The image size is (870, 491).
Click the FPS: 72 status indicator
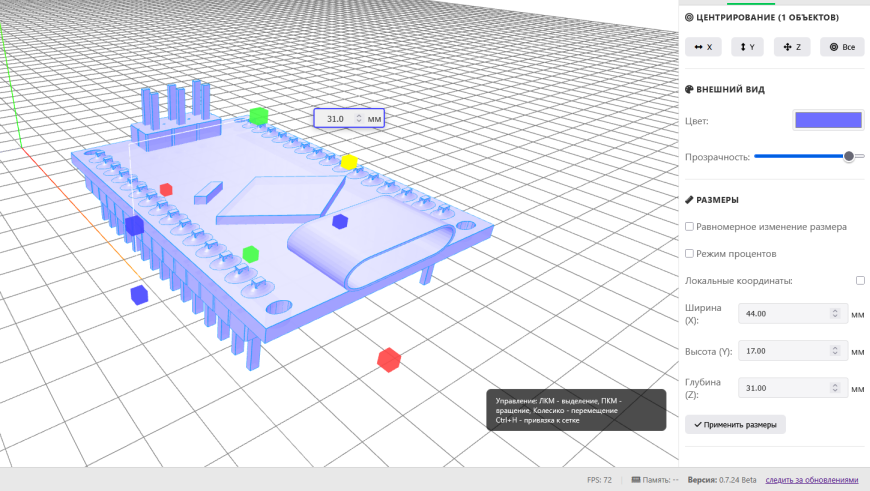[x=599, y=480]
